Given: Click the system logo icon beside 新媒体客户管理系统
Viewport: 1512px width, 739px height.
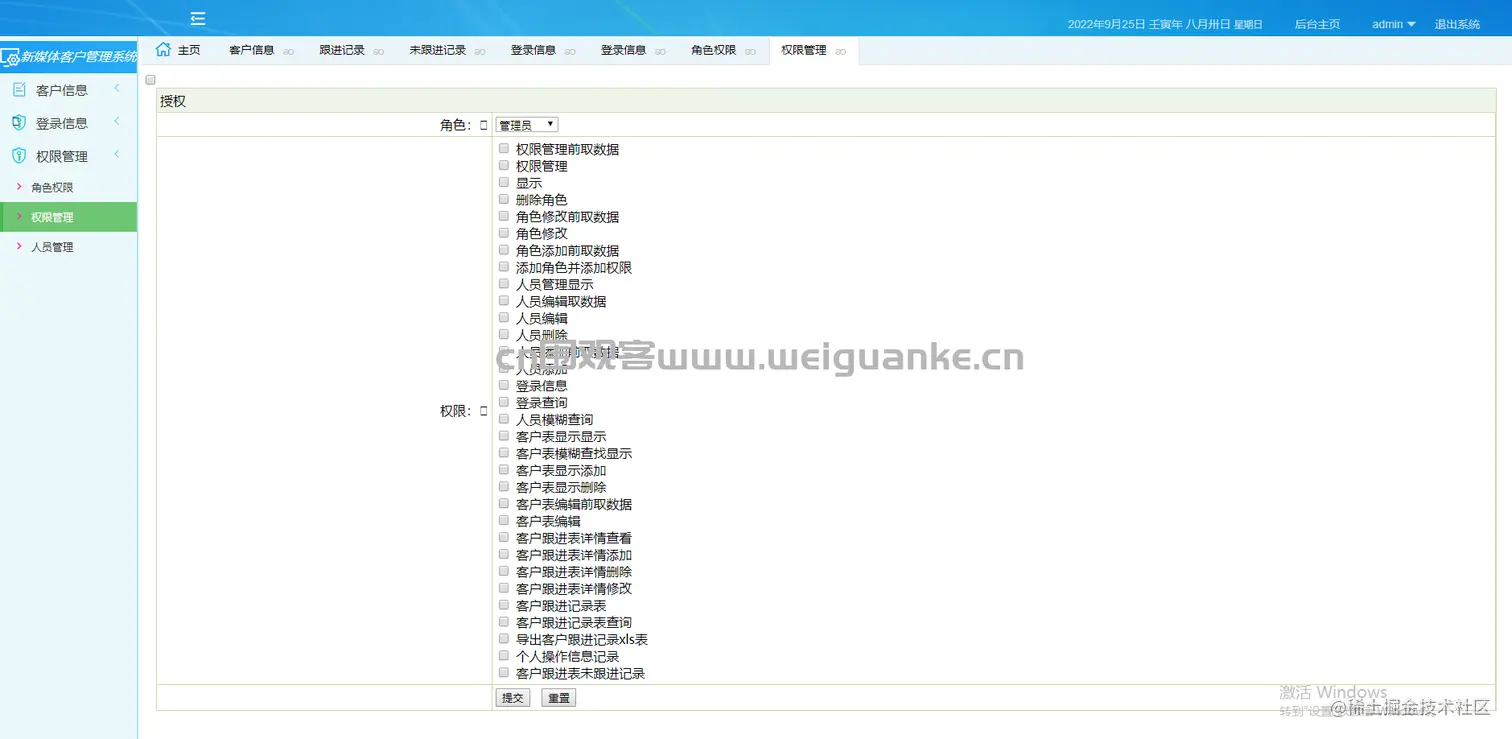Looking at the screenshot, I should pyautogui.click(x=9, y=57).
